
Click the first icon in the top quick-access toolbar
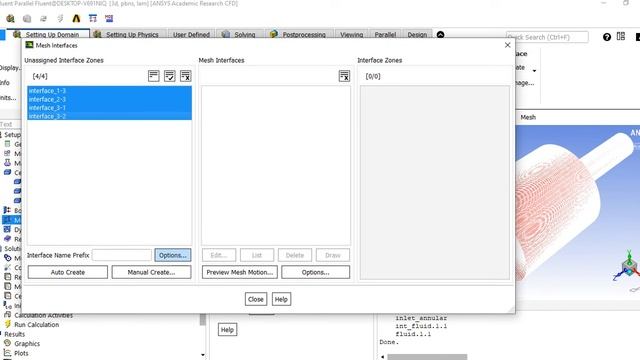pyautogui.click(x=10, y=18)
